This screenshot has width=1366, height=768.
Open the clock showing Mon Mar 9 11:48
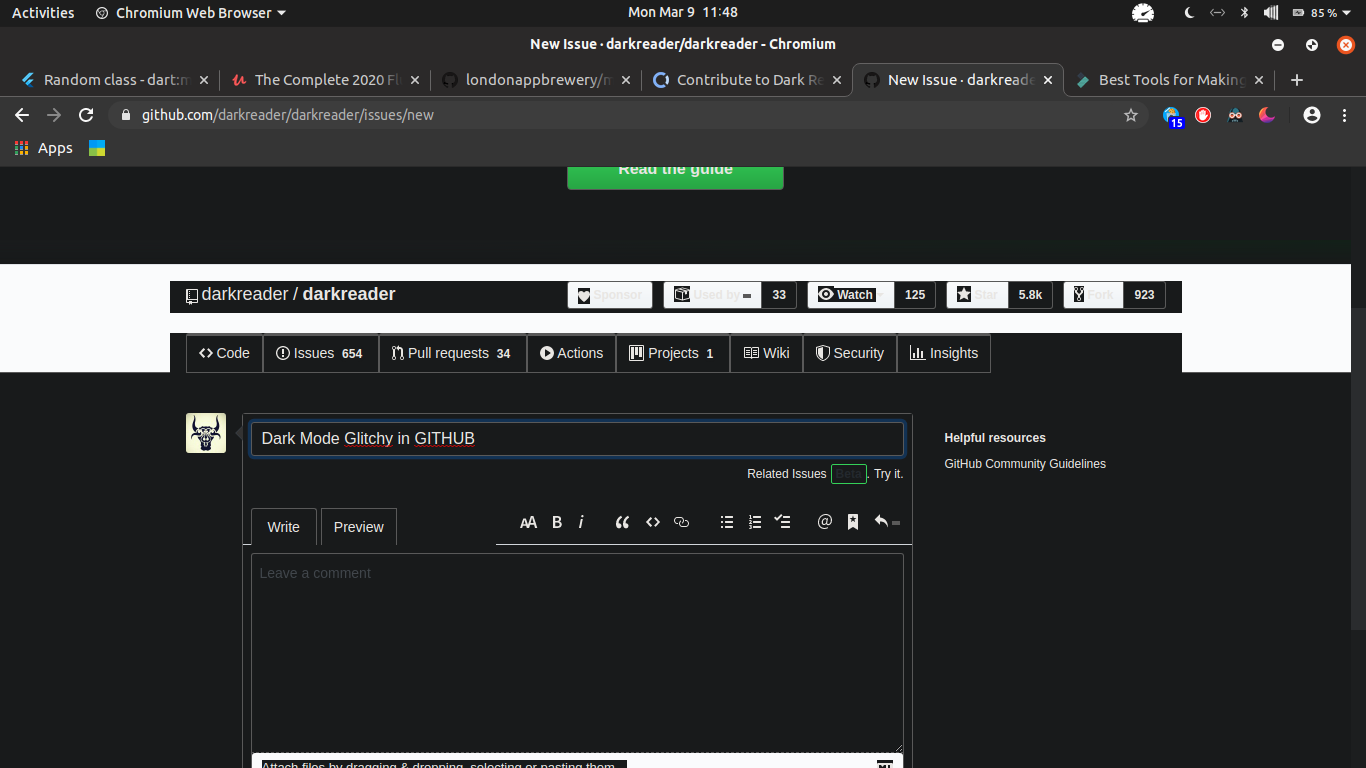point(683,13)
